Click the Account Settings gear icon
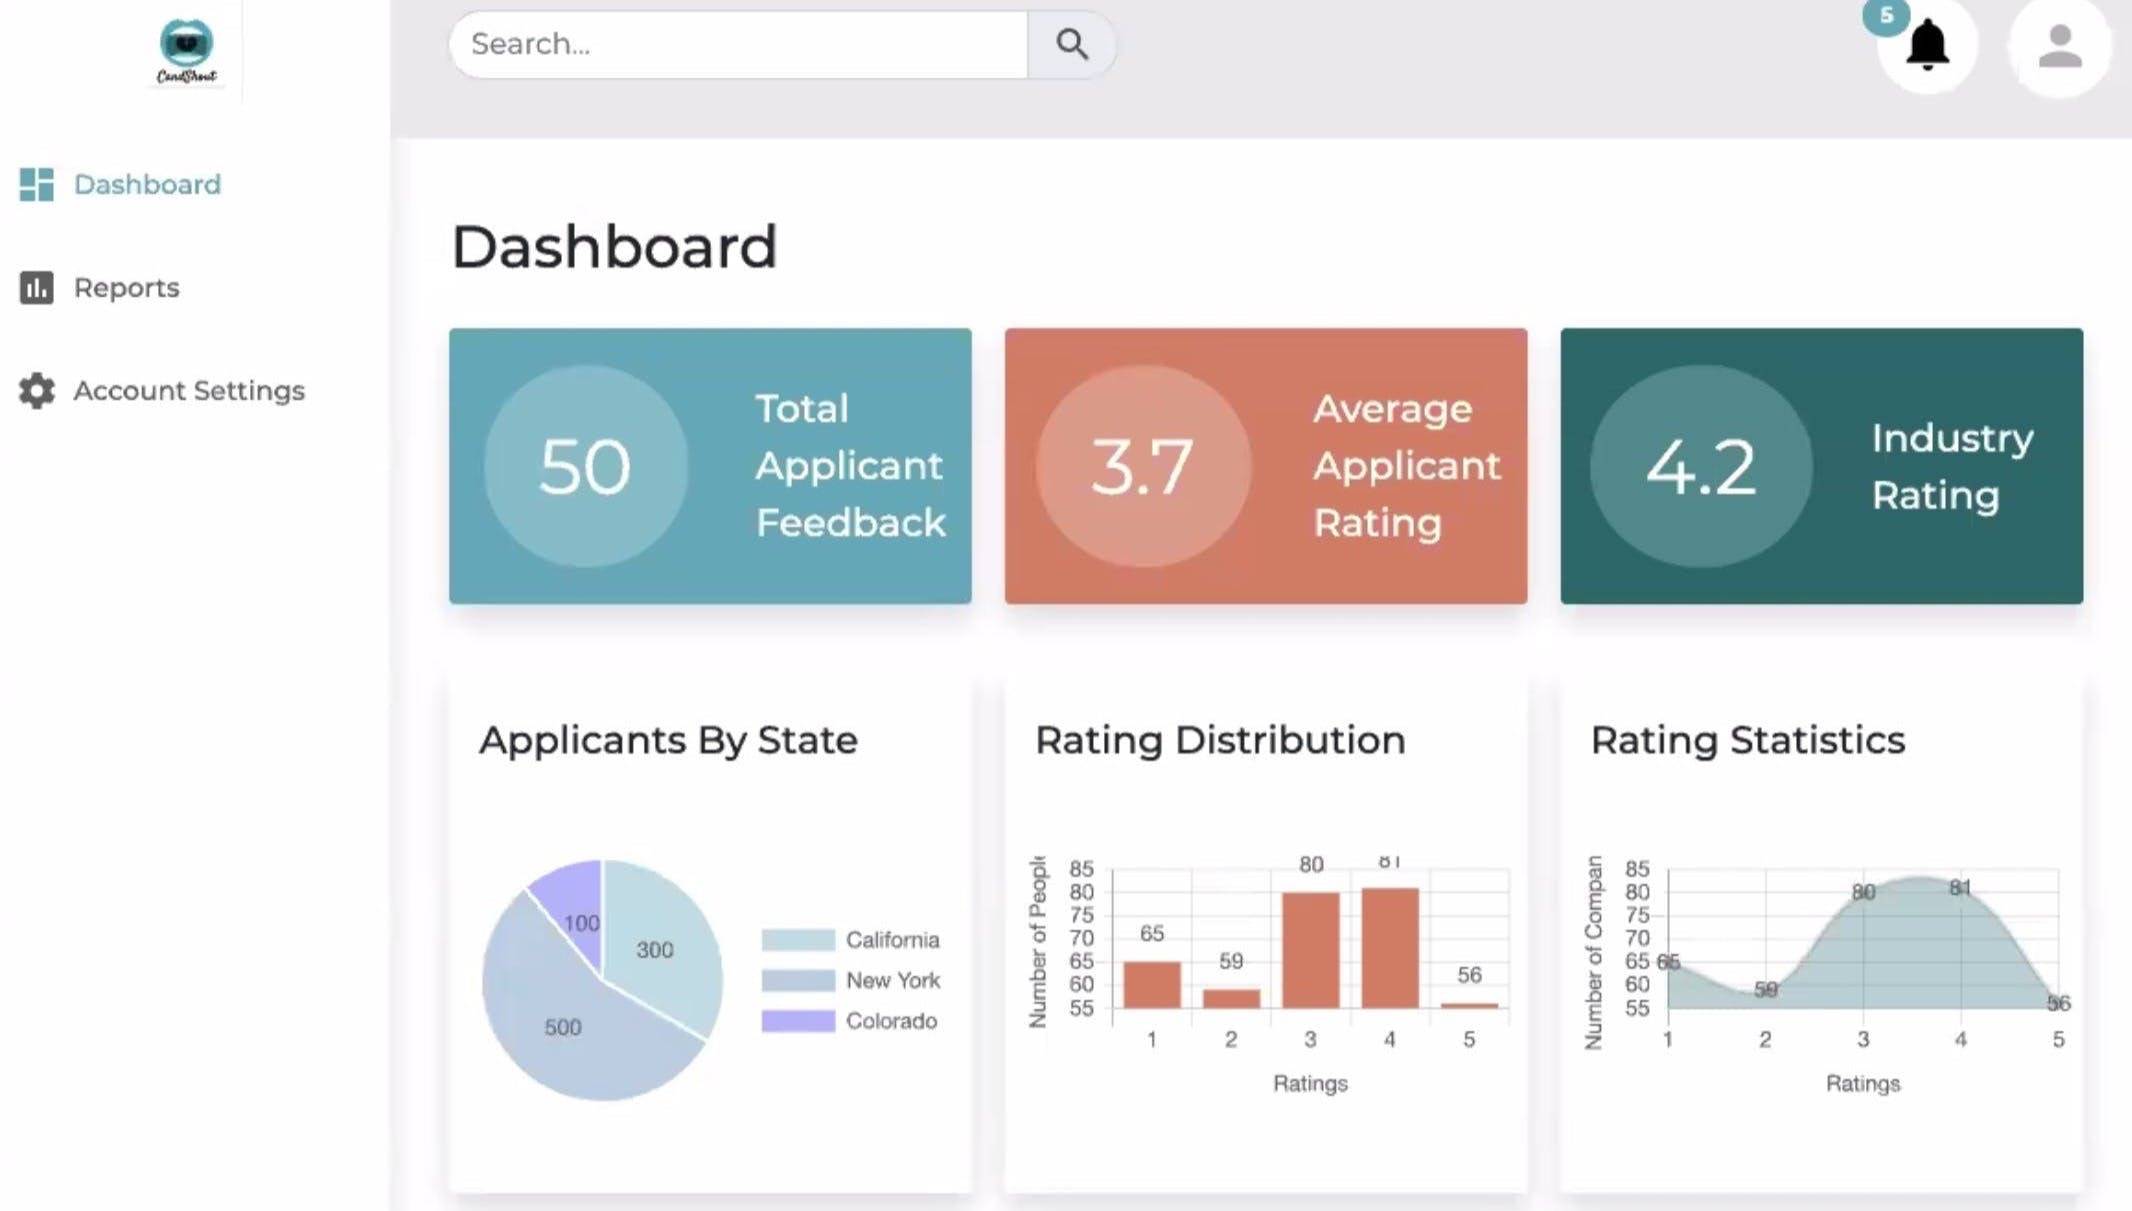Image resolution: width=2132 pixels, height=1211 pixels. (37, 391)
